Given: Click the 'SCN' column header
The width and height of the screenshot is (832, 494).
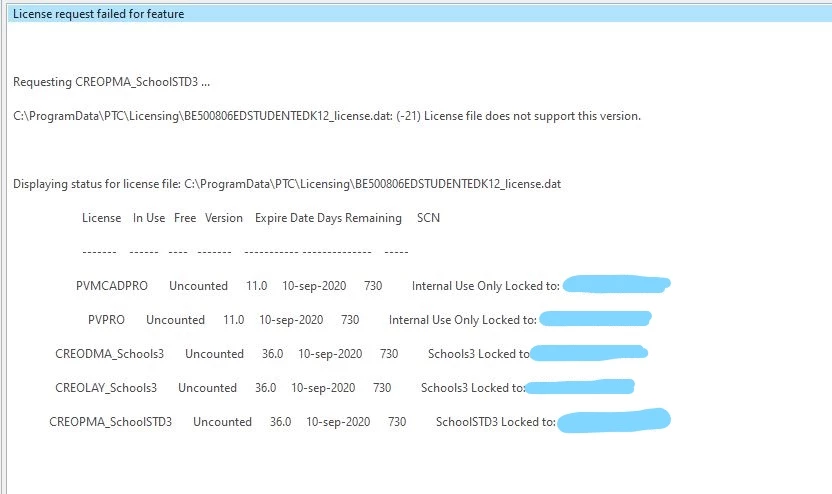Looking at the screenshot, I should coord(428,218).
